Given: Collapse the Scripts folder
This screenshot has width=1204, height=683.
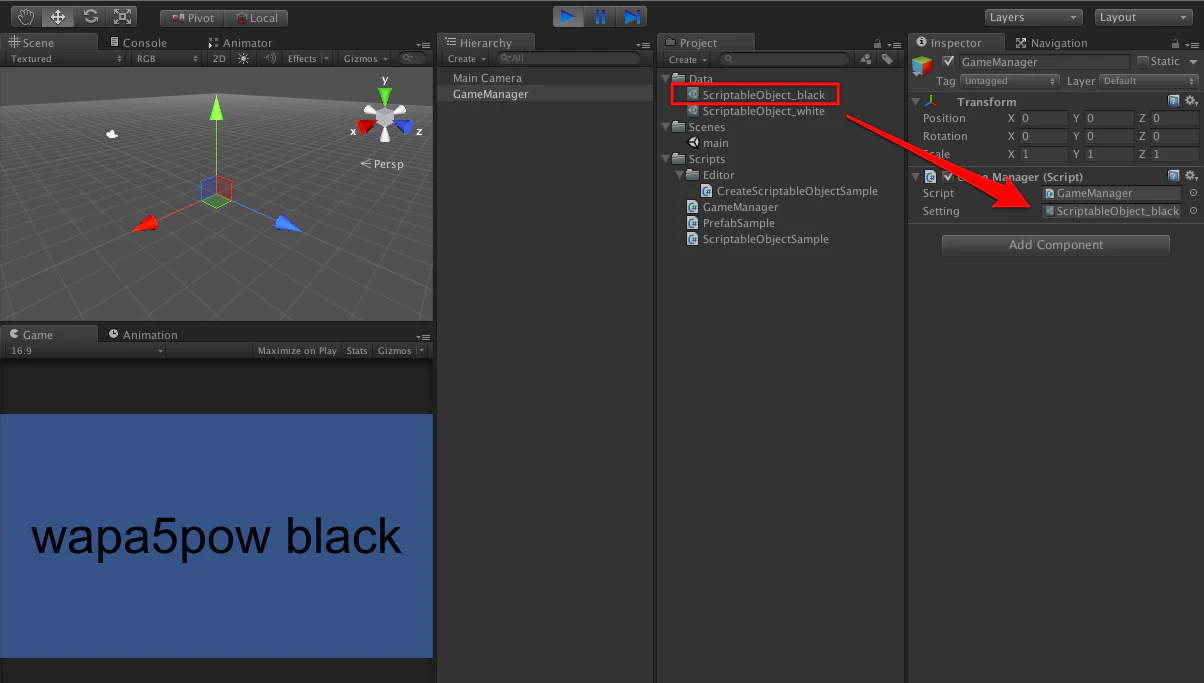Looking at the screenshot, I should coord(666,159).
